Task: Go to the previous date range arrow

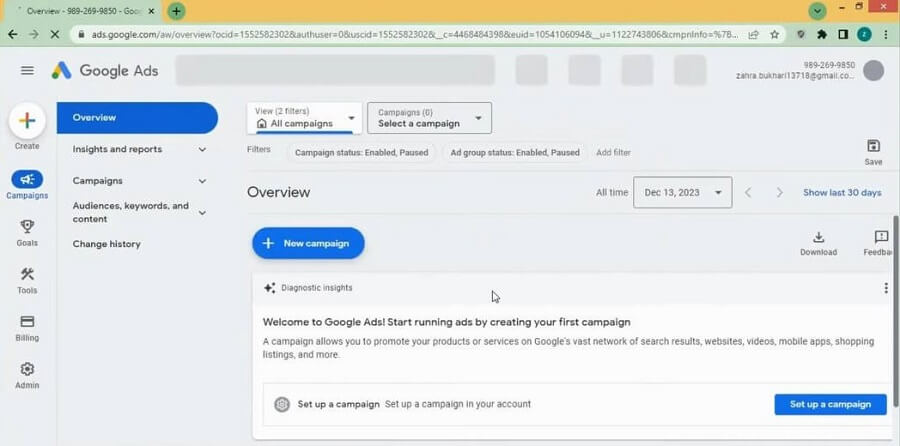Action: pos(748,193)
